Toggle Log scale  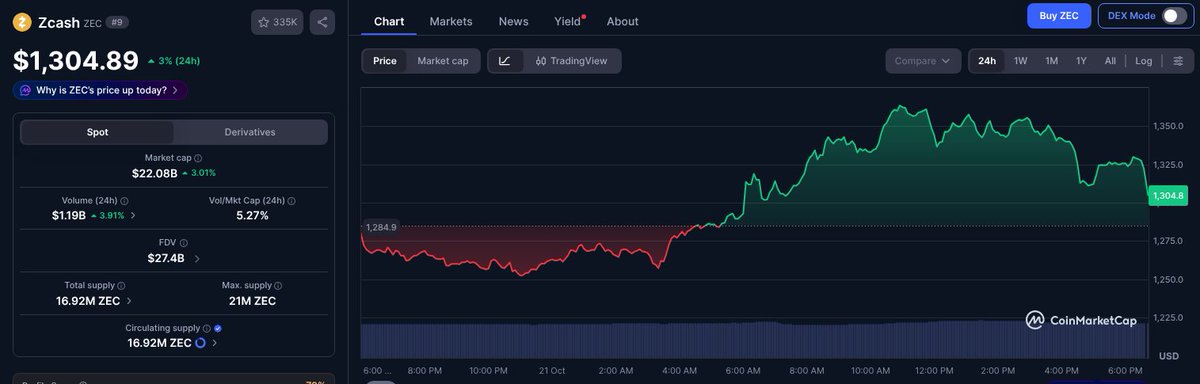tap(1144, 61)
